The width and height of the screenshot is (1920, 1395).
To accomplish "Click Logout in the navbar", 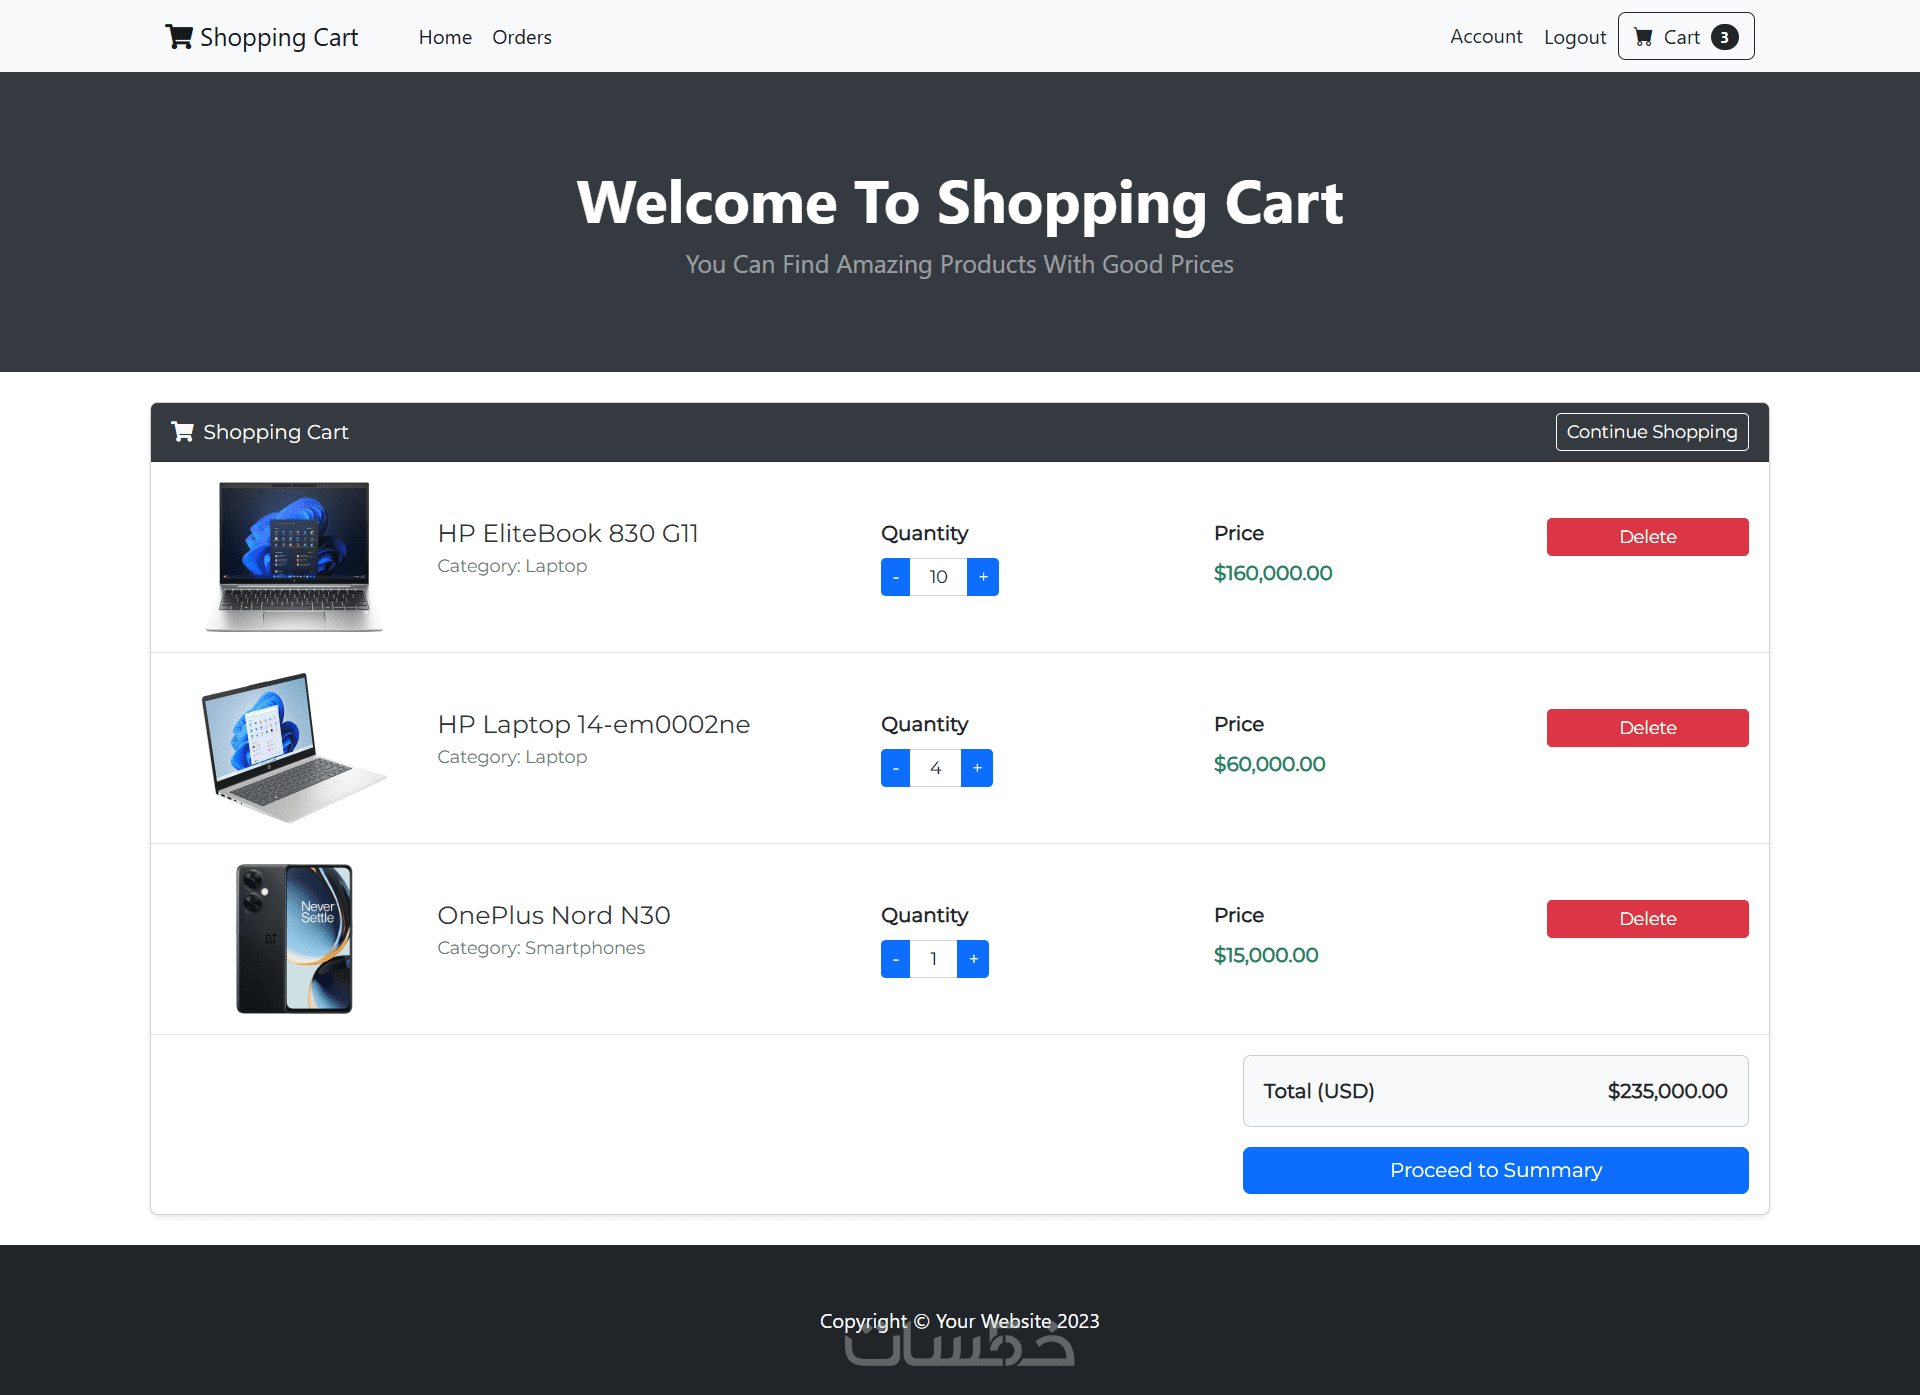I will [1574, 37].
